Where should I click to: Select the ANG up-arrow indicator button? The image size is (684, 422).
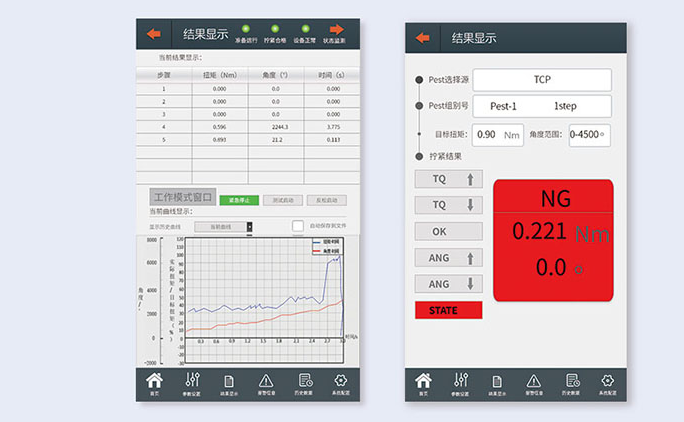[x=448, y=258]
